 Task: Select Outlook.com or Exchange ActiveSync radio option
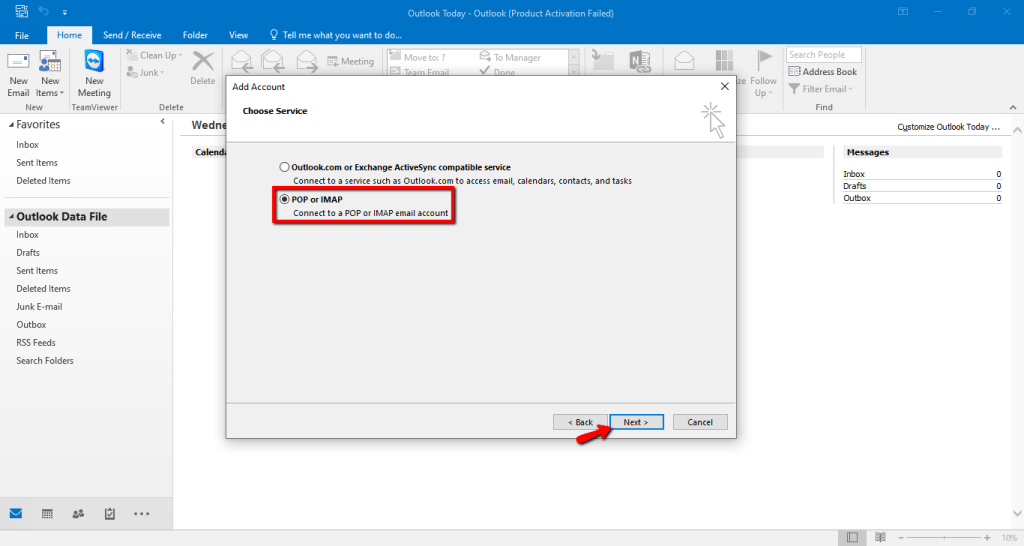[284, 167]
